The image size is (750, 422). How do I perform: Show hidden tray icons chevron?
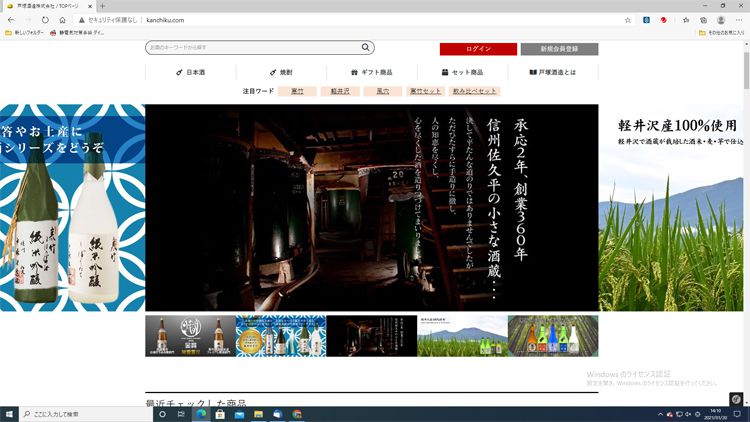tap(660, 414)
